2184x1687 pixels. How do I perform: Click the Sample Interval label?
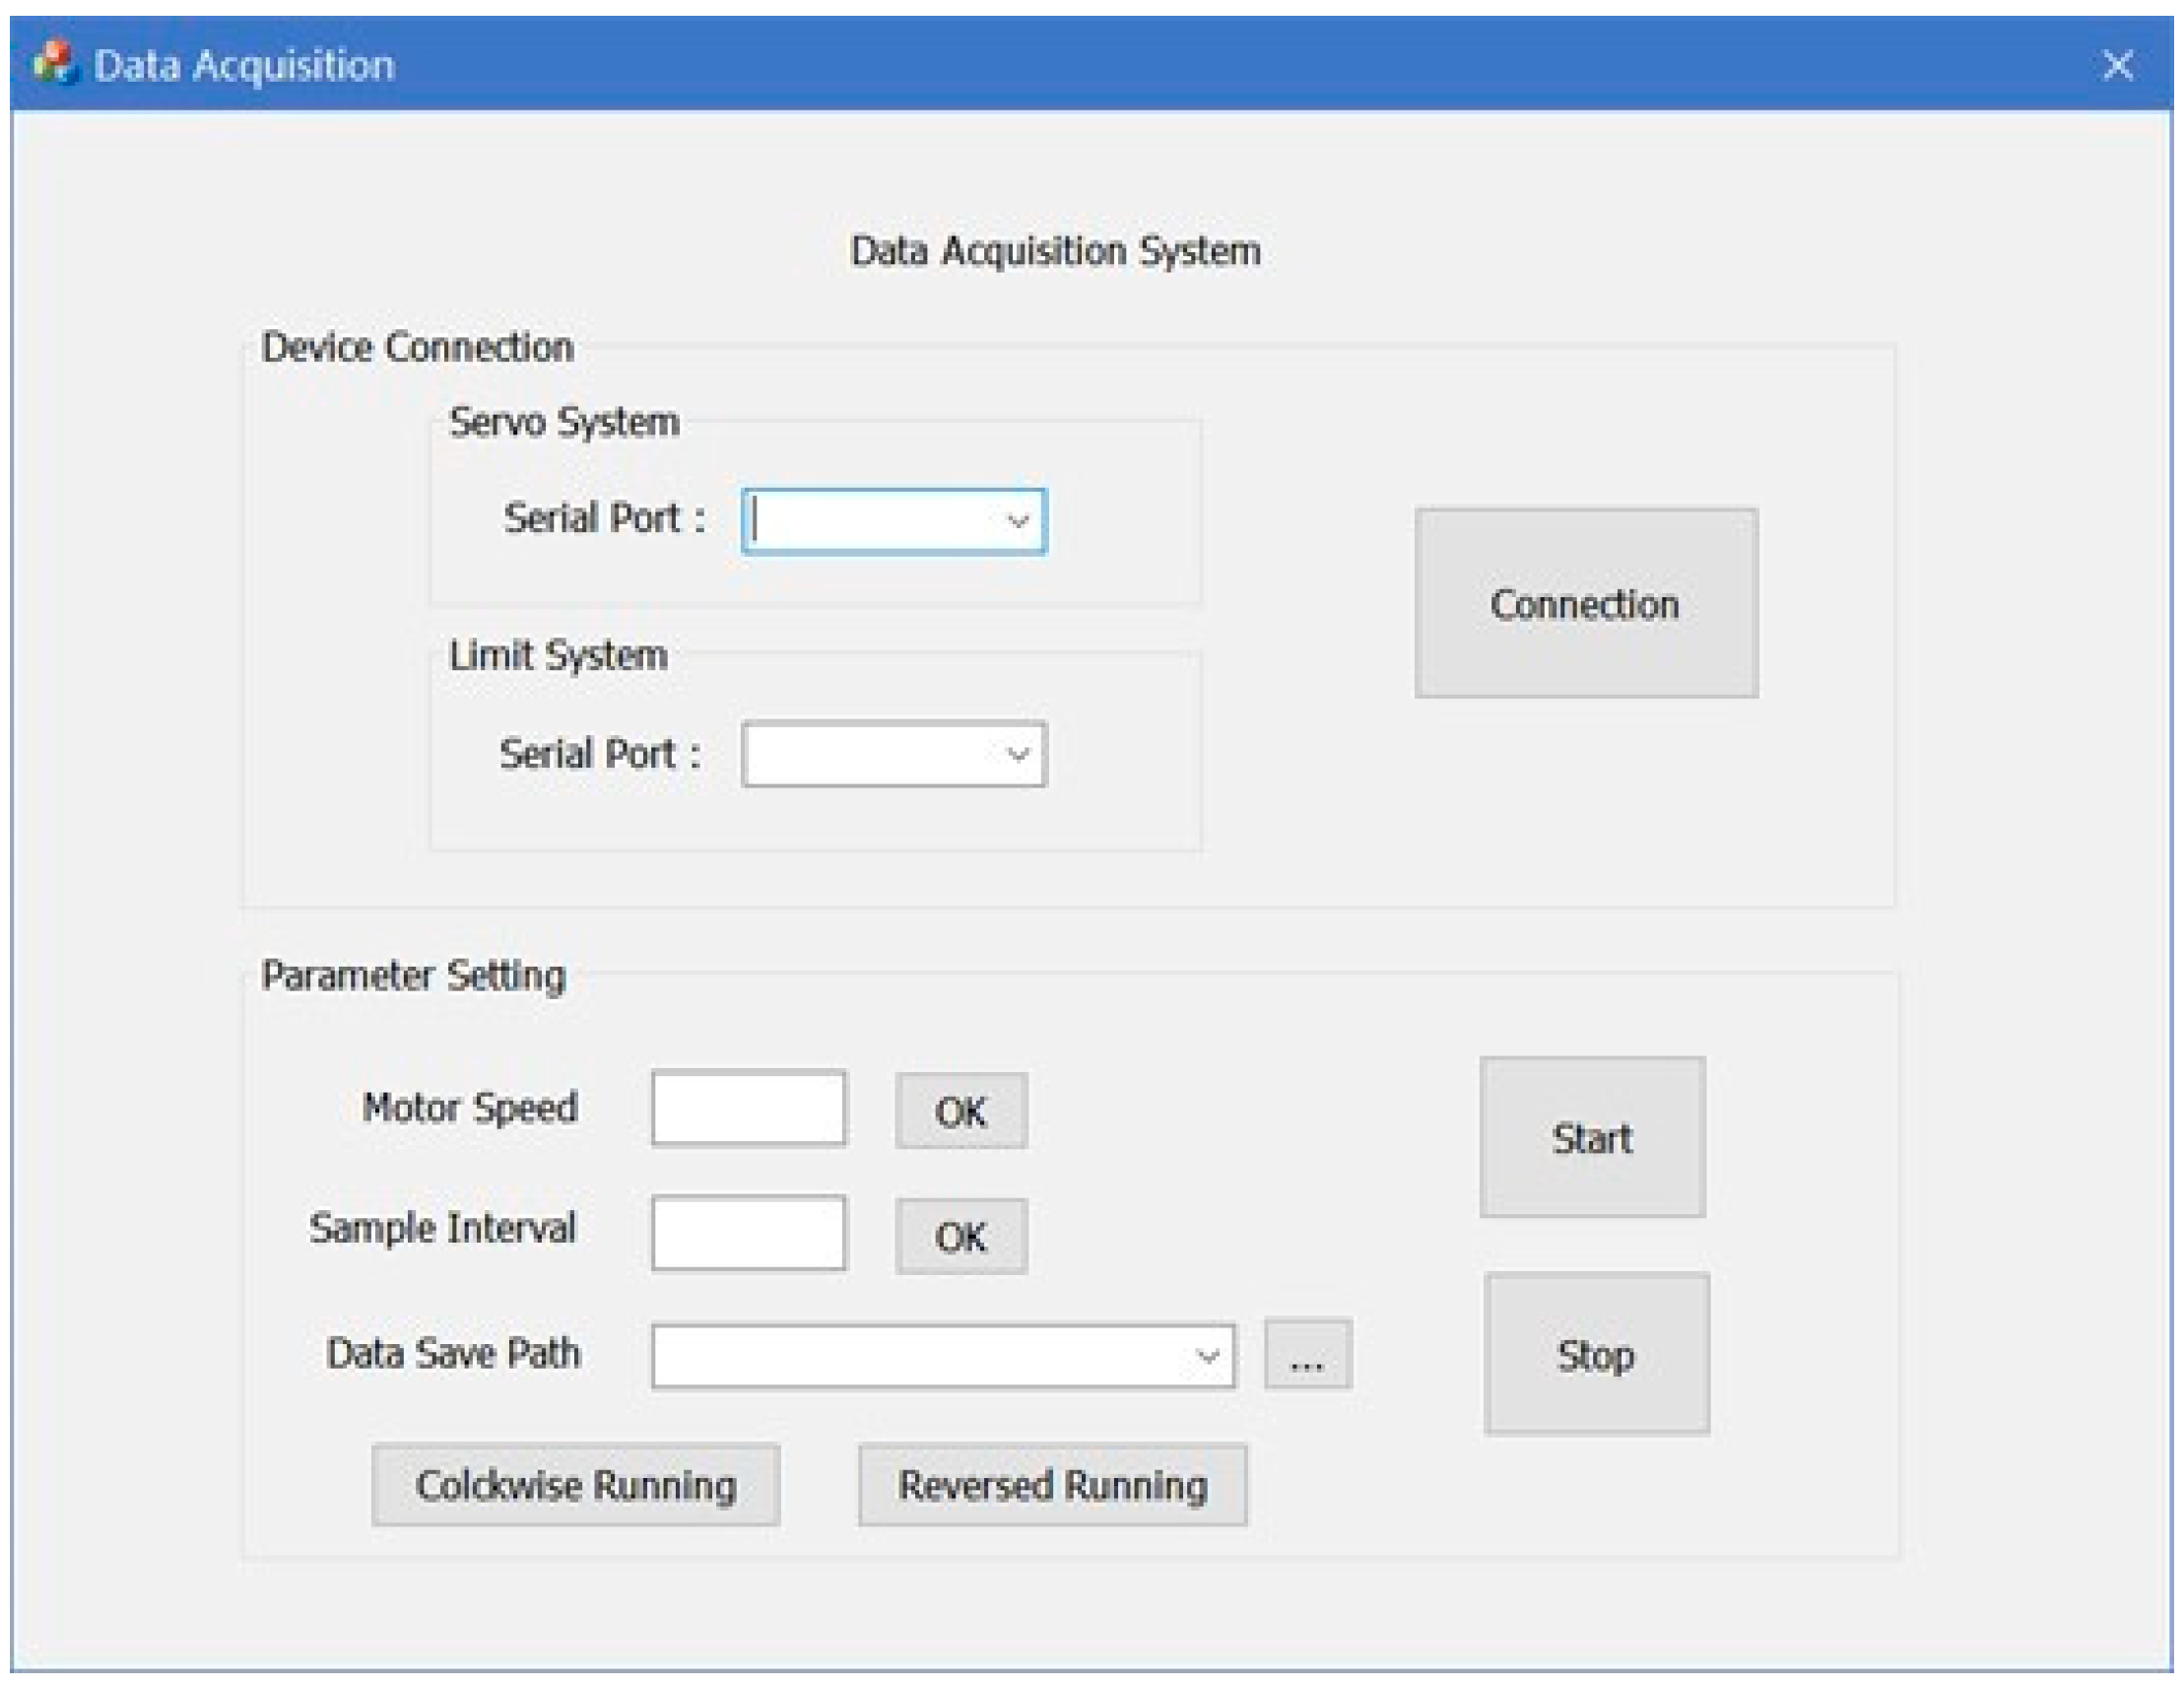[442, 1228]
